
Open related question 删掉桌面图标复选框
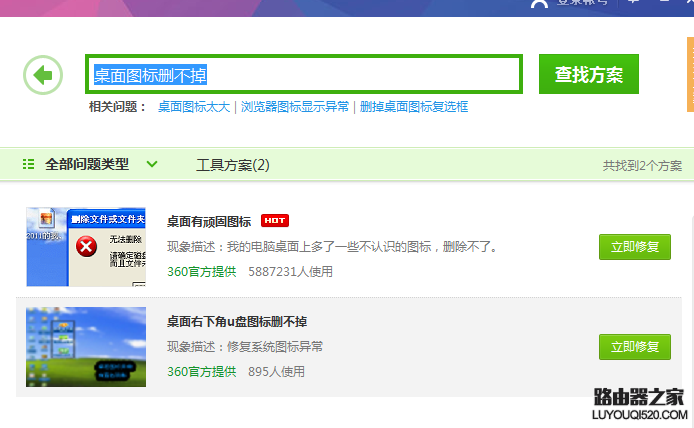414,107
